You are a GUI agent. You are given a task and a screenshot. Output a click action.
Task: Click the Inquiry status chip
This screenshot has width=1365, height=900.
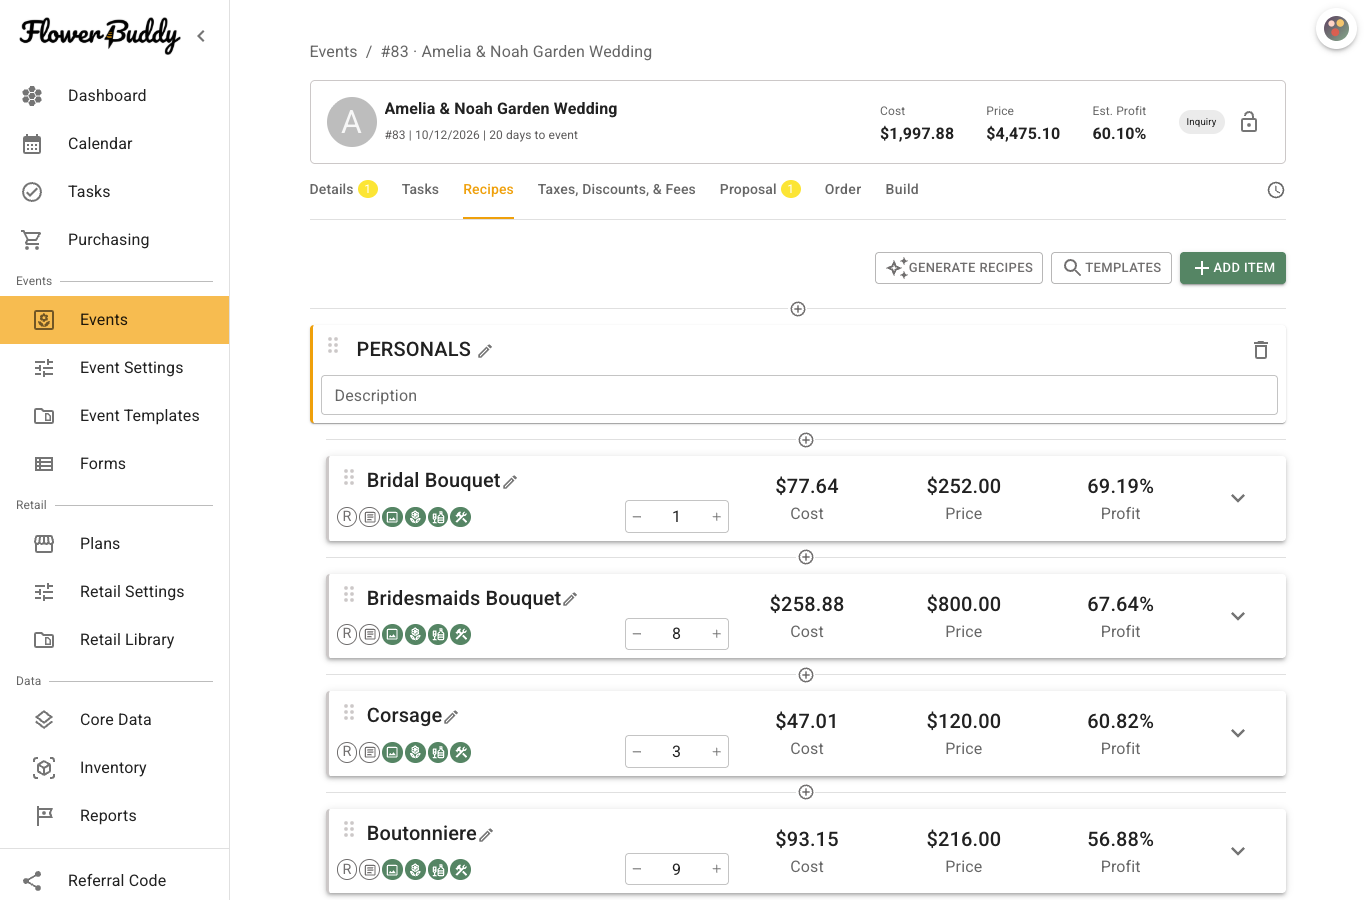click(1201, 122)
